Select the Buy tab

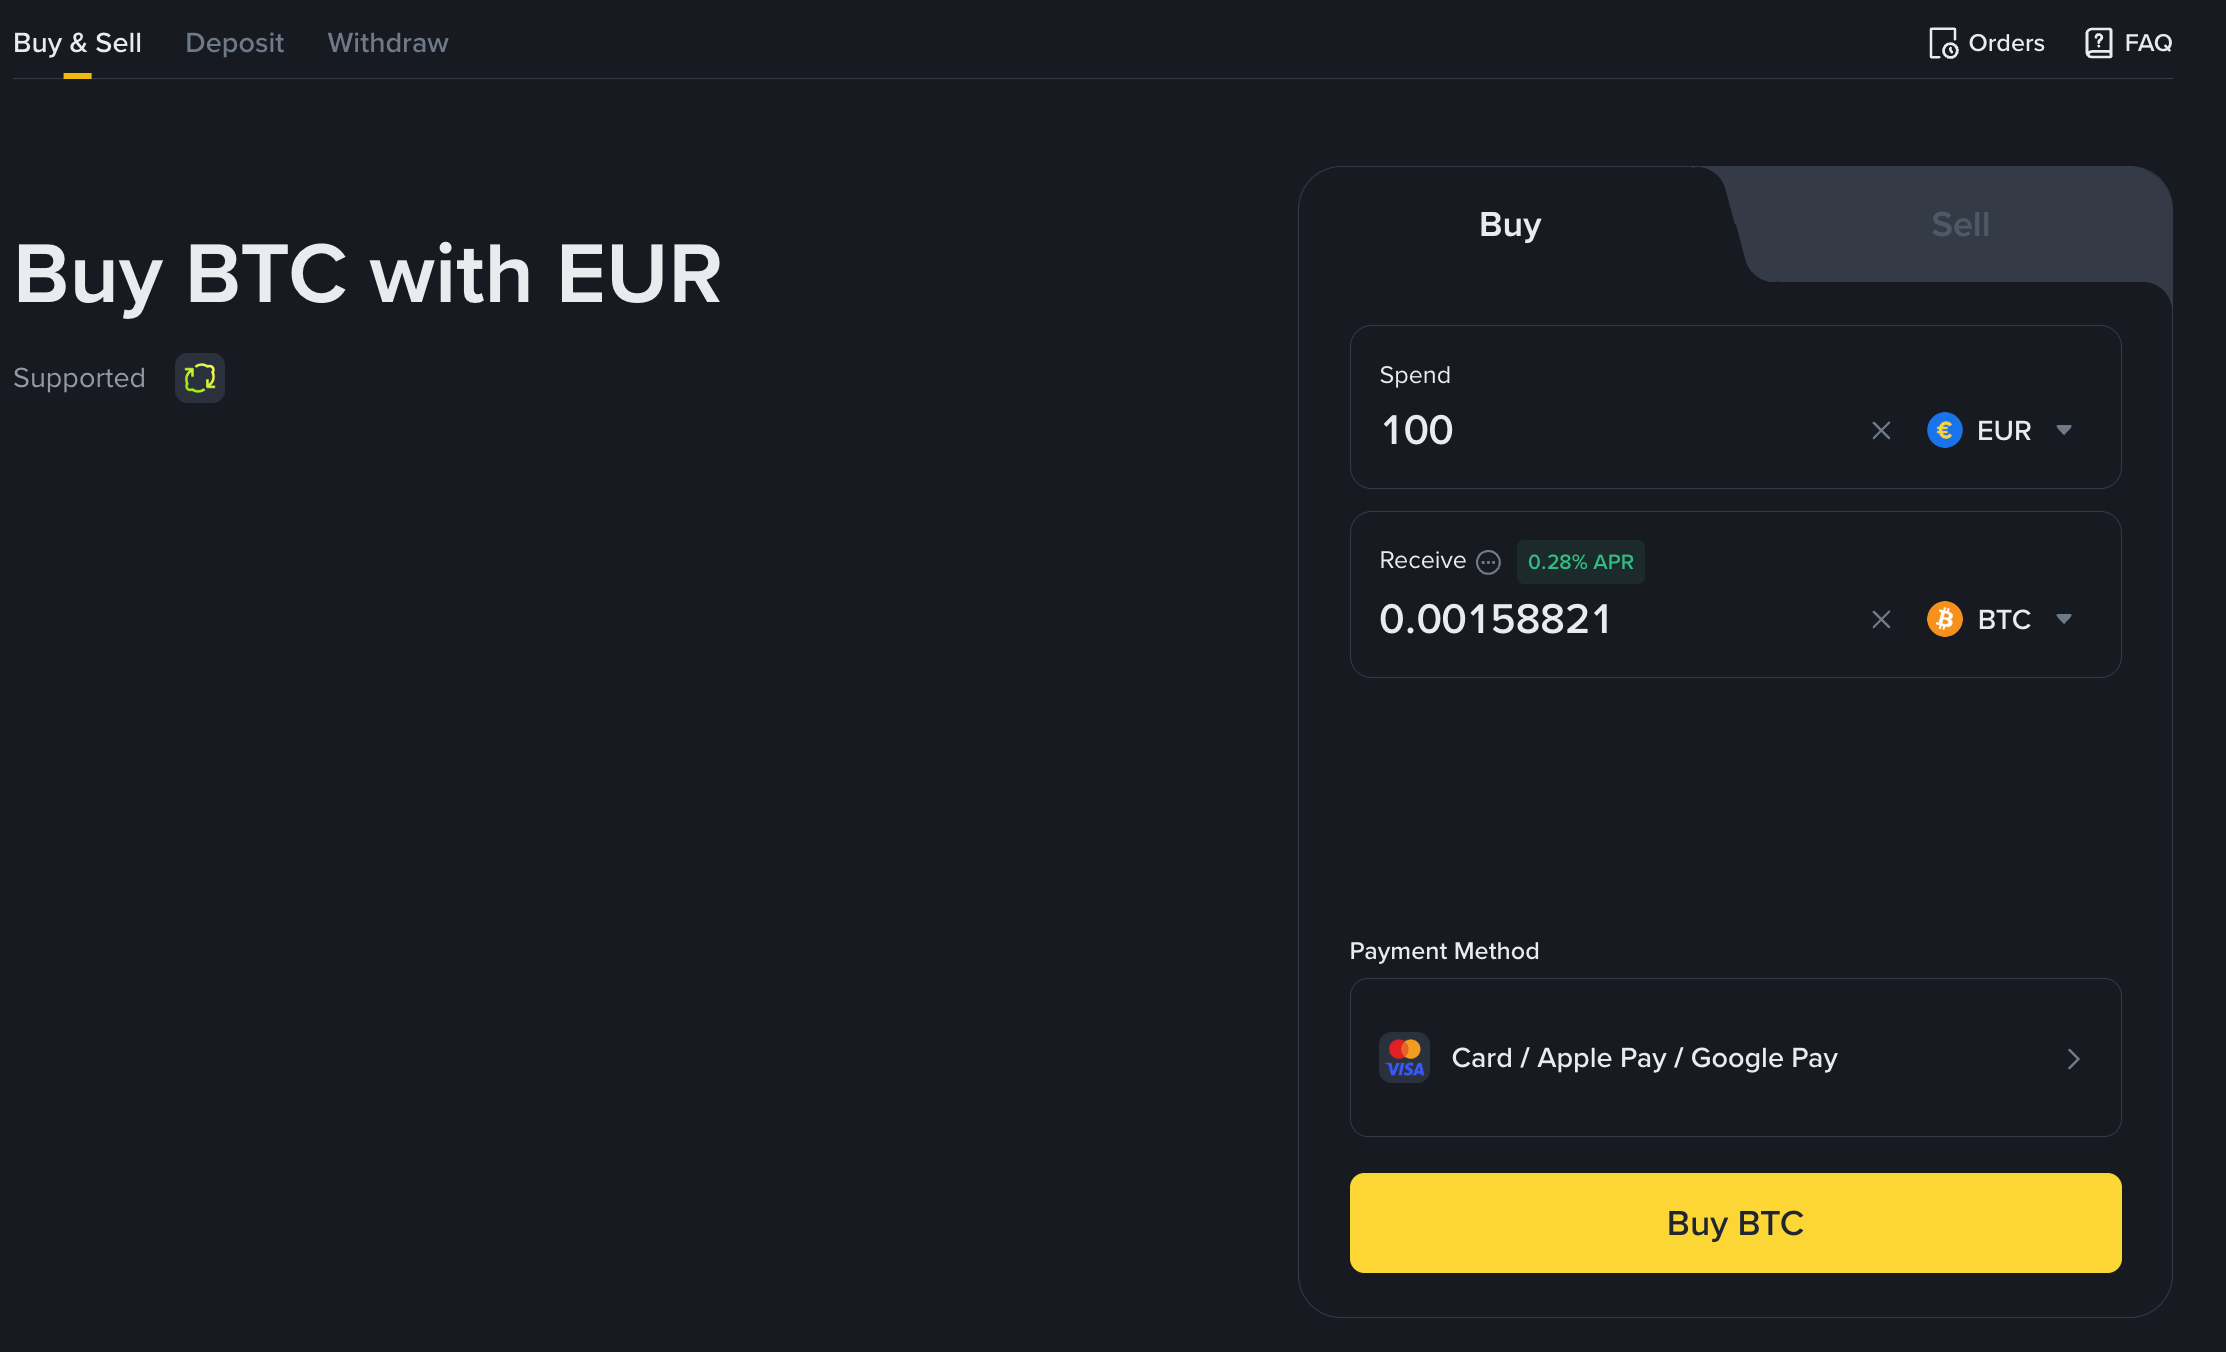[x=1510, y=225]
